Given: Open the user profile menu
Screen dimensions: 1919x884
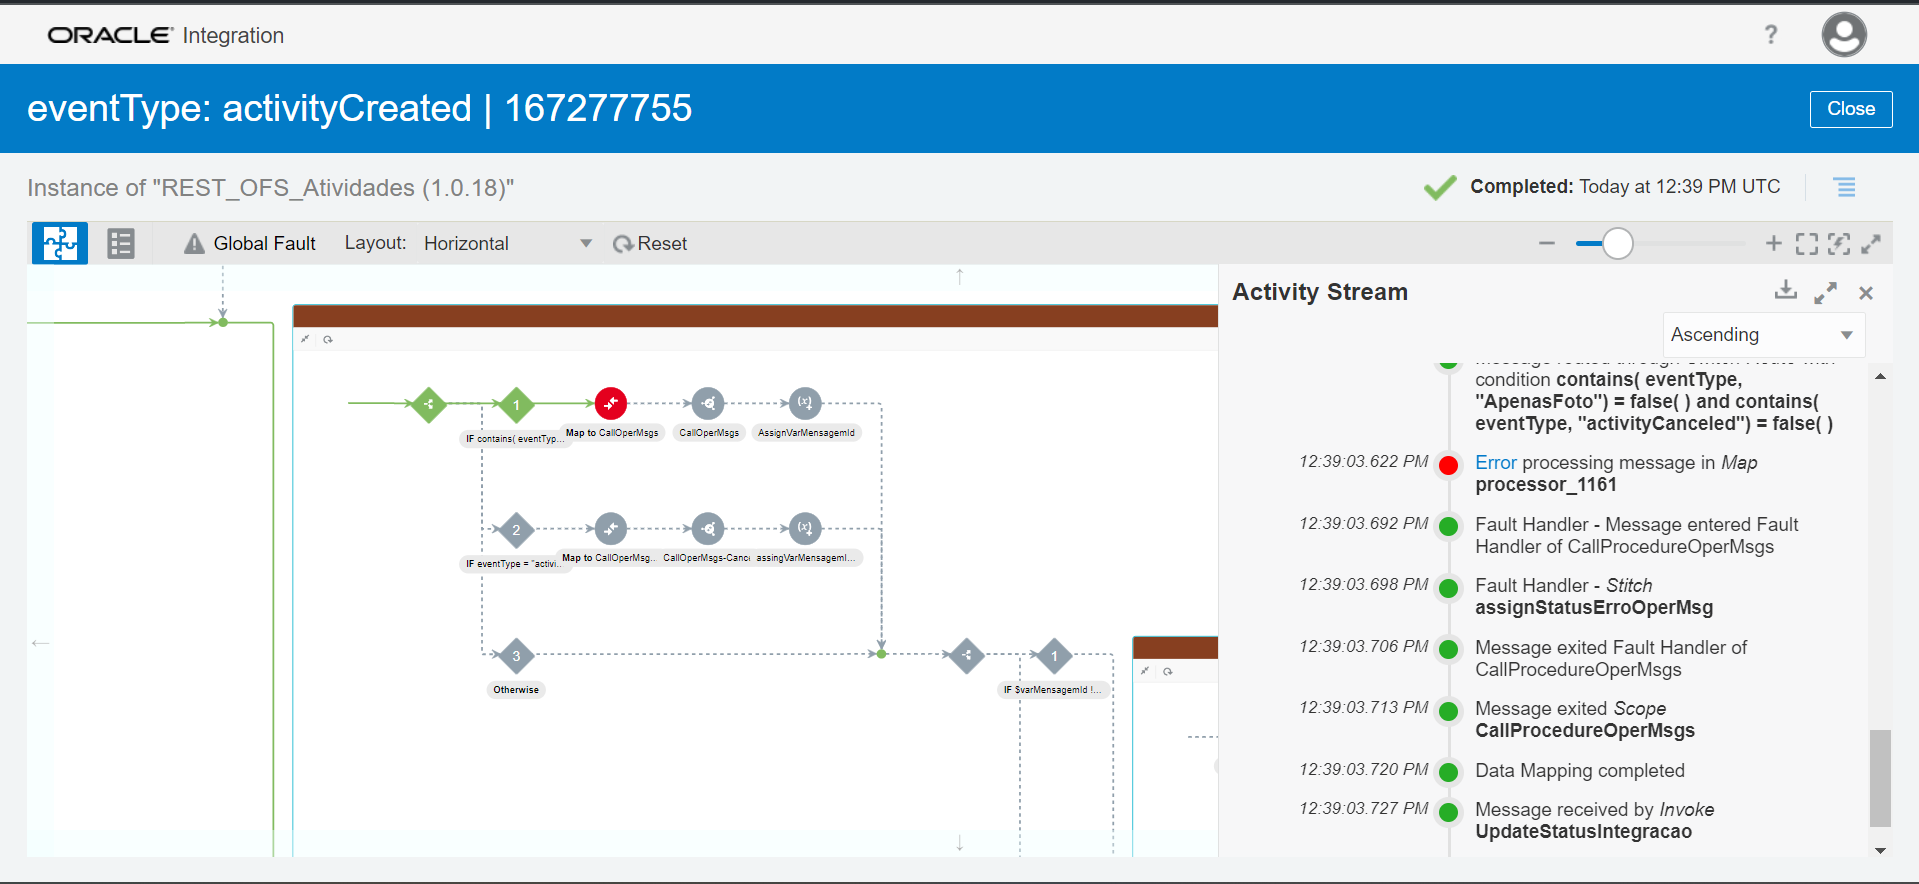Looking at the screenshot, I should 1843,35.
